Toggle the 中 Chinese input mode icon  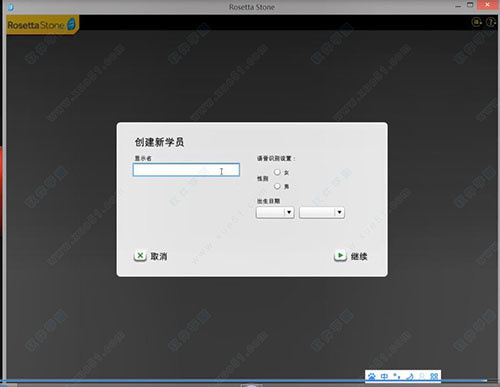tap(384, 376)
